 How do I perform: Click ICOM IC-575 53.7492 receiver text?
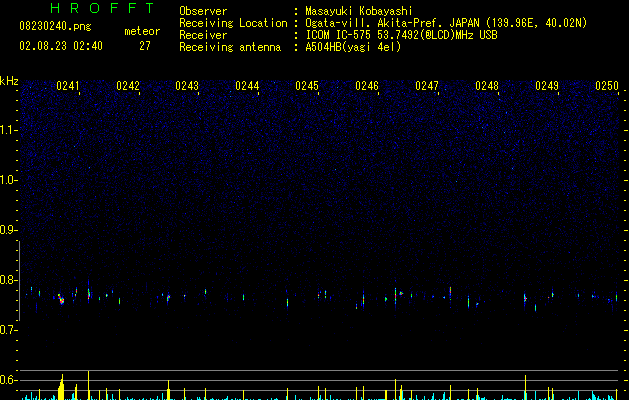tap(402, 35)
